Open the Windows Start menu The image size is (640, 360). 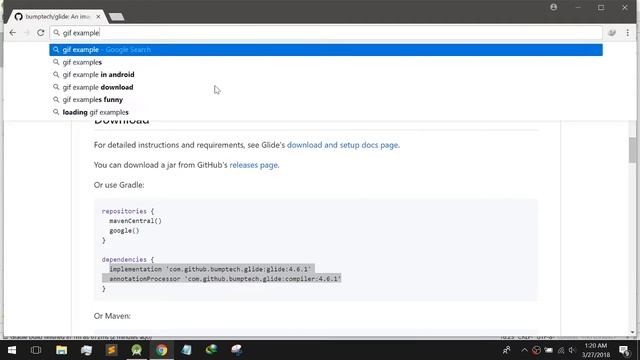tap(12, 350)
